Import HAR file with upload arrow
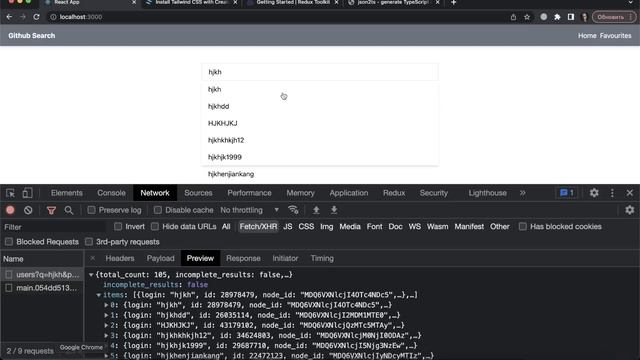Viewport: 640px width, 360px height. [x=316, y=210]
